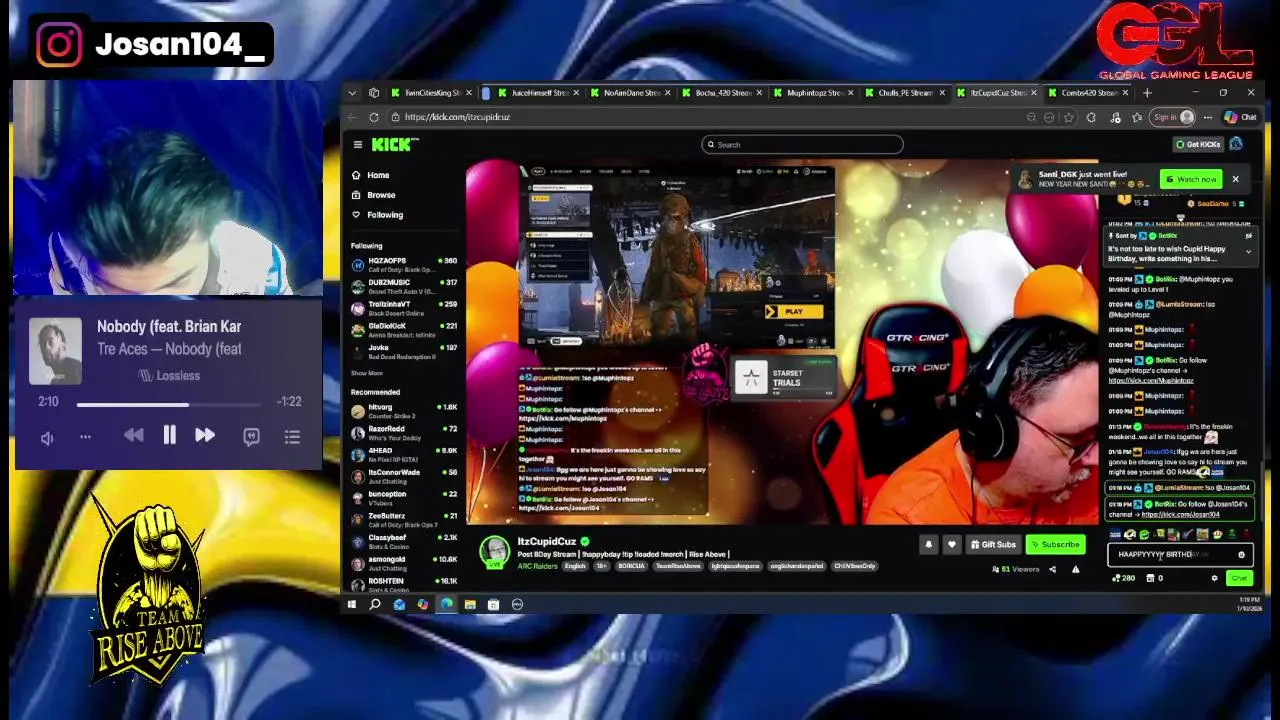The height and width of the screenshot is (720, 1280).
Task: Expand Show More under Following
Action: click(367, 373)
